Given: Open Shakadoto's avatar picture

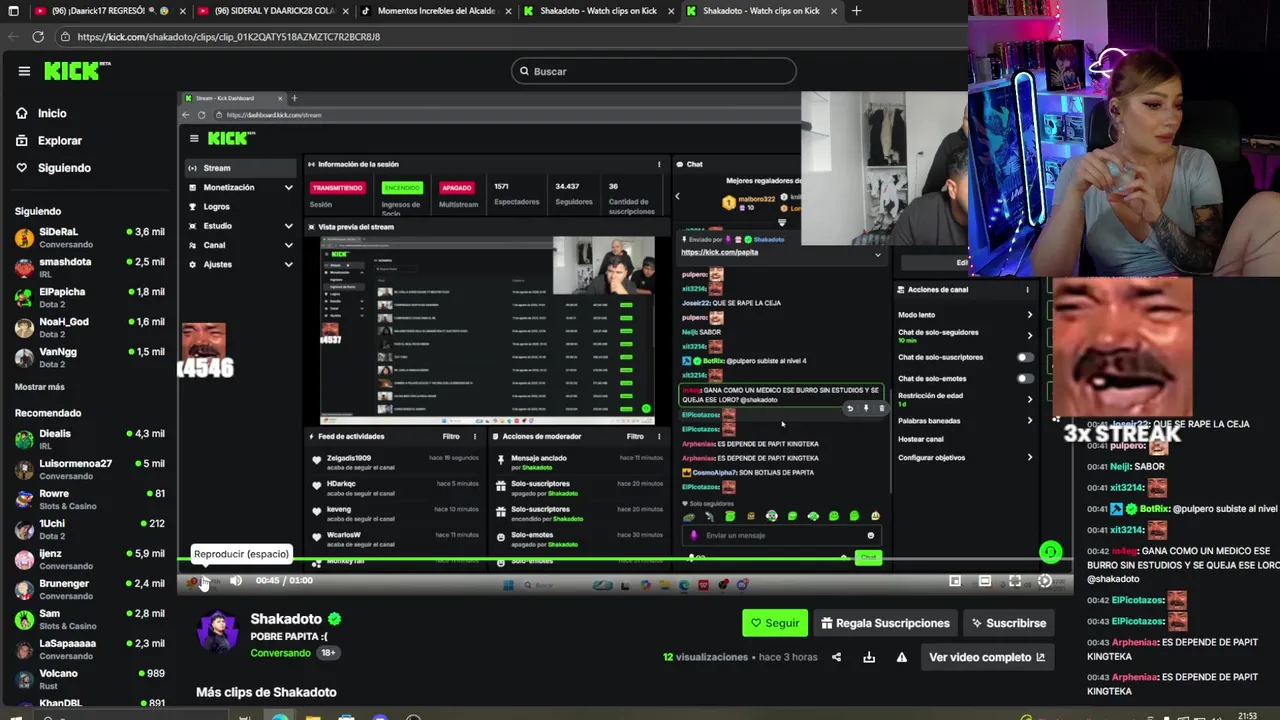Looking at the screenshot, I should pos(218,632).
